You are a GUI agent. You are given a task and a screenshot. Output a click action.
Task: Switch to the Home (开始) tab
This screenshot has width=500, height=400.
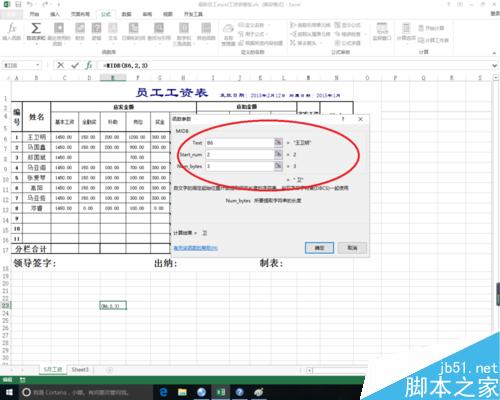(x=34, y=14)
